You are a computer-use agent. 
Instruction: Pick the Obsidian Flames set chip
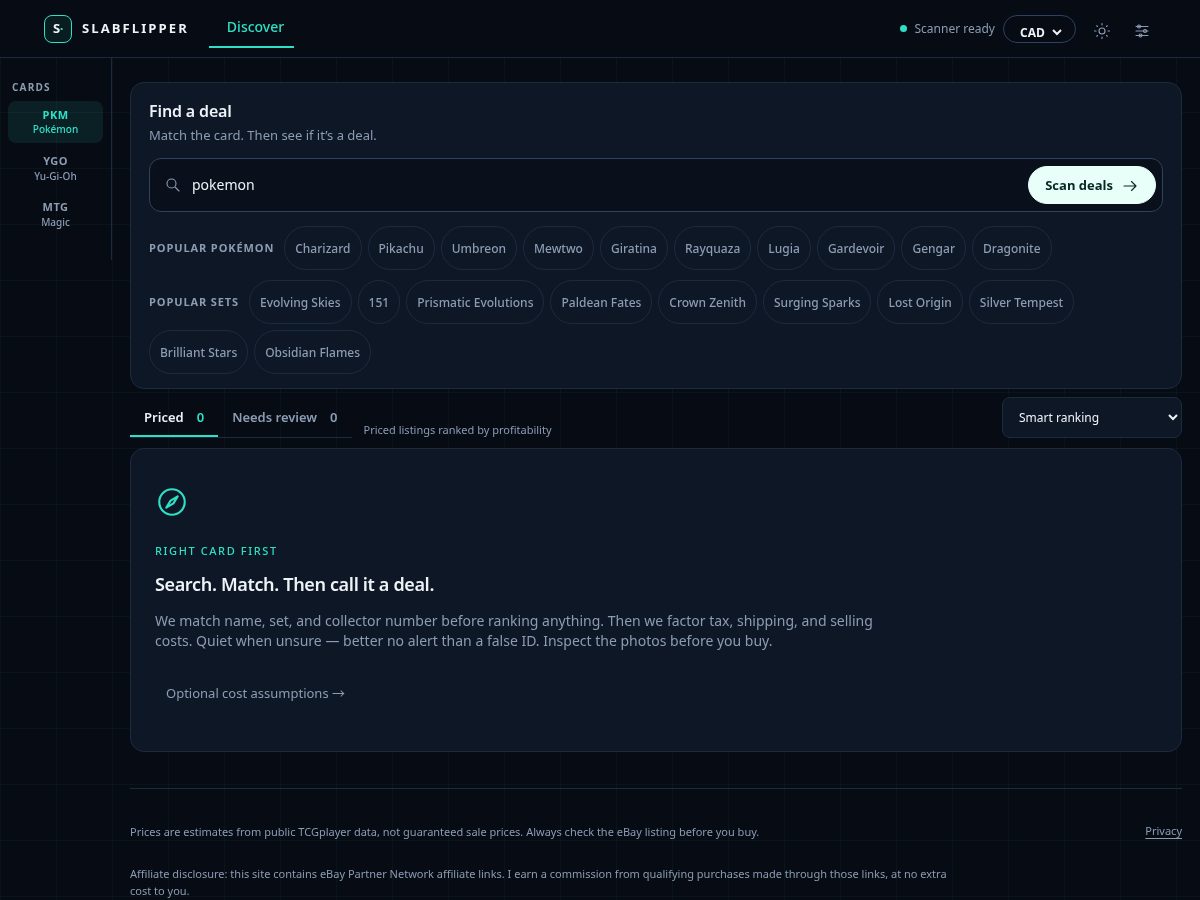tap(312, 352)
